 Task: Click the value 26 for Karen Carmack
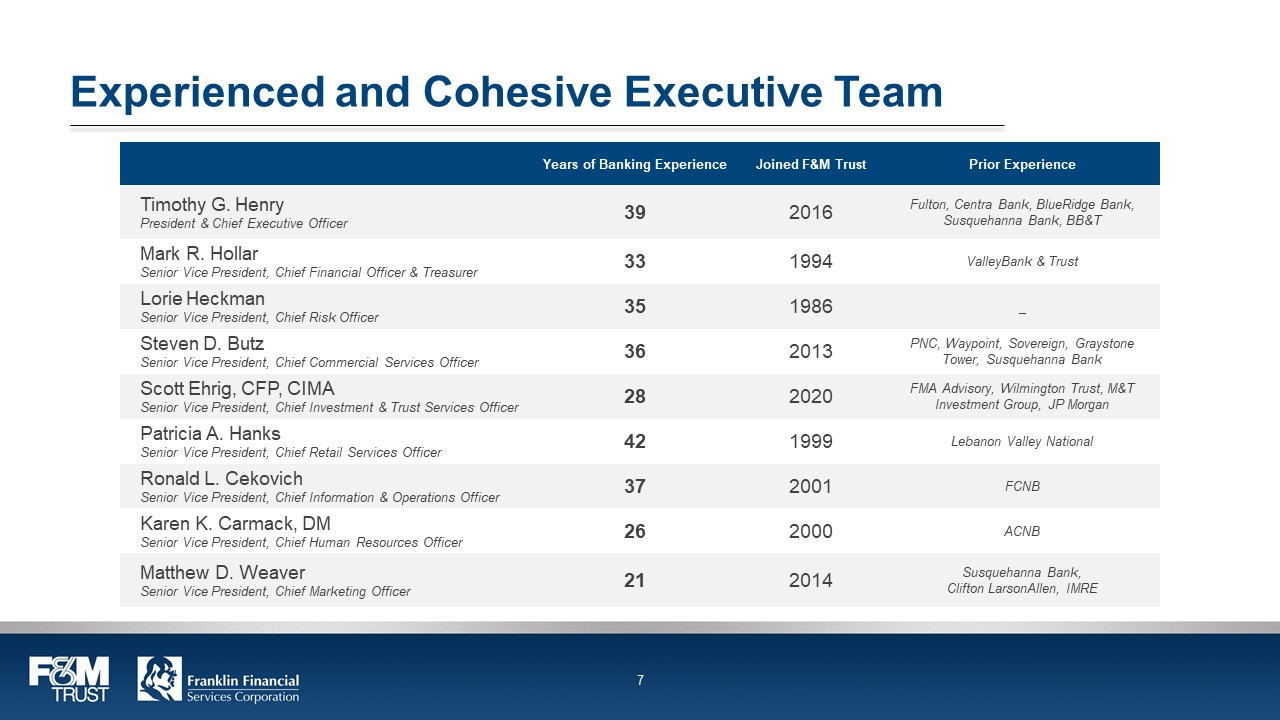tap(634, 531)
